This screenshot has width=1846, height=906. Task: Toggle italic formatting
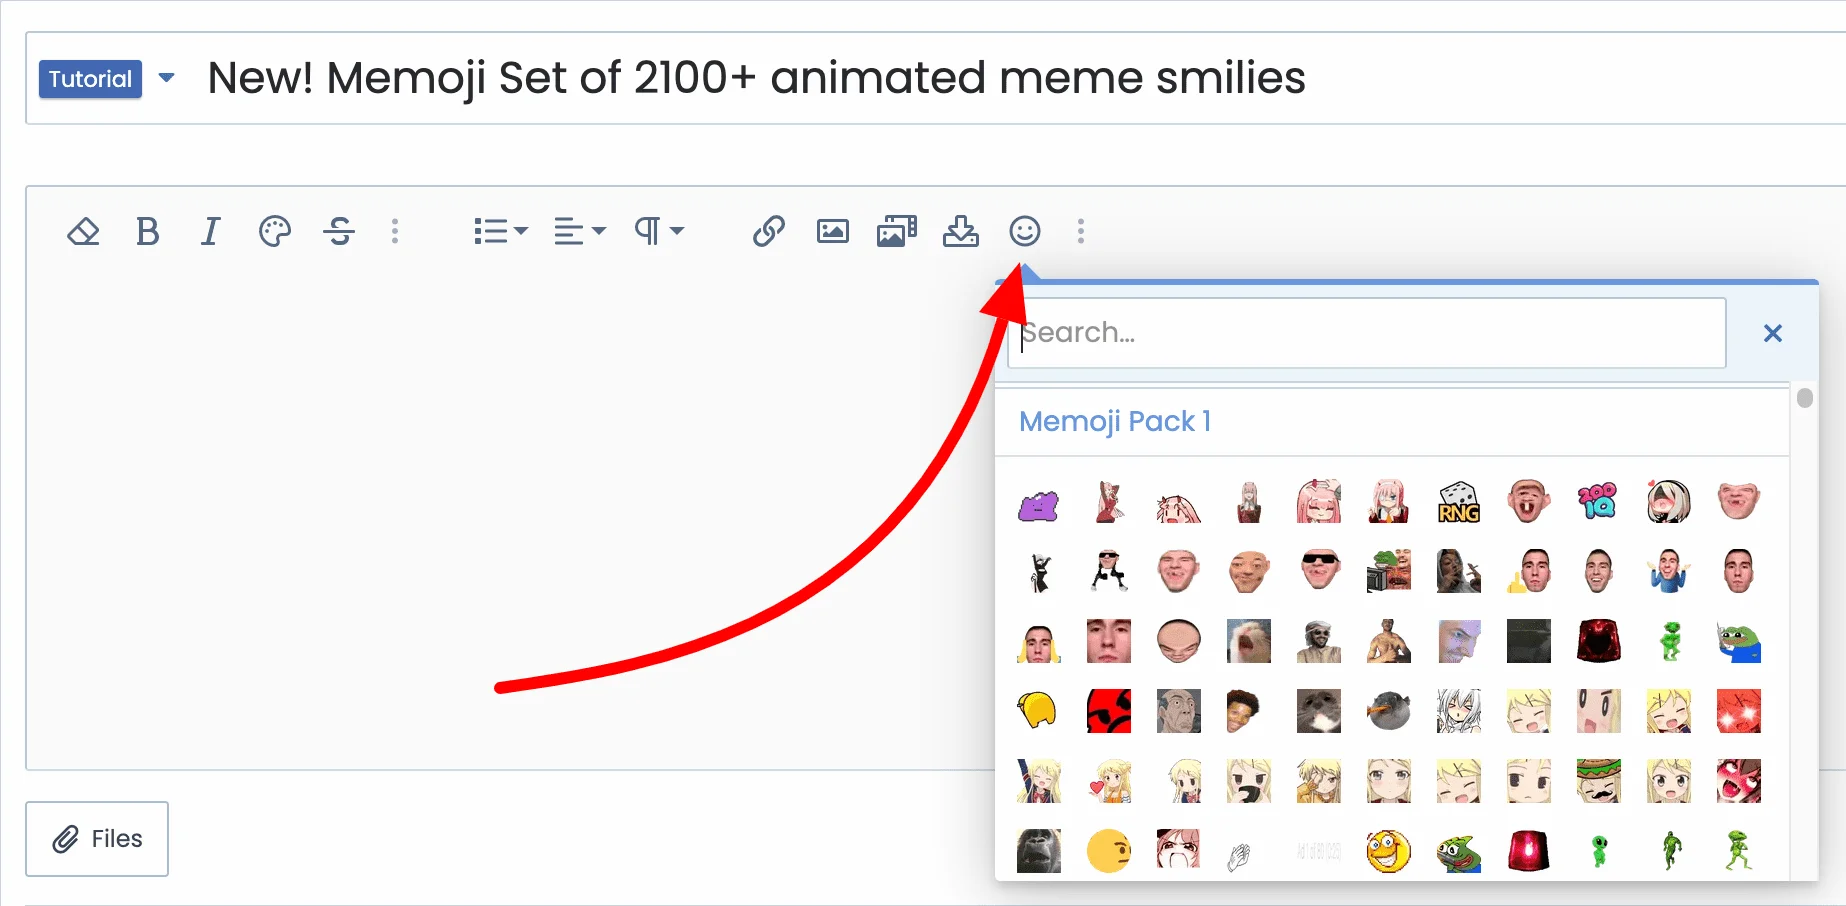pyautogui.click(x=210, y=232)
